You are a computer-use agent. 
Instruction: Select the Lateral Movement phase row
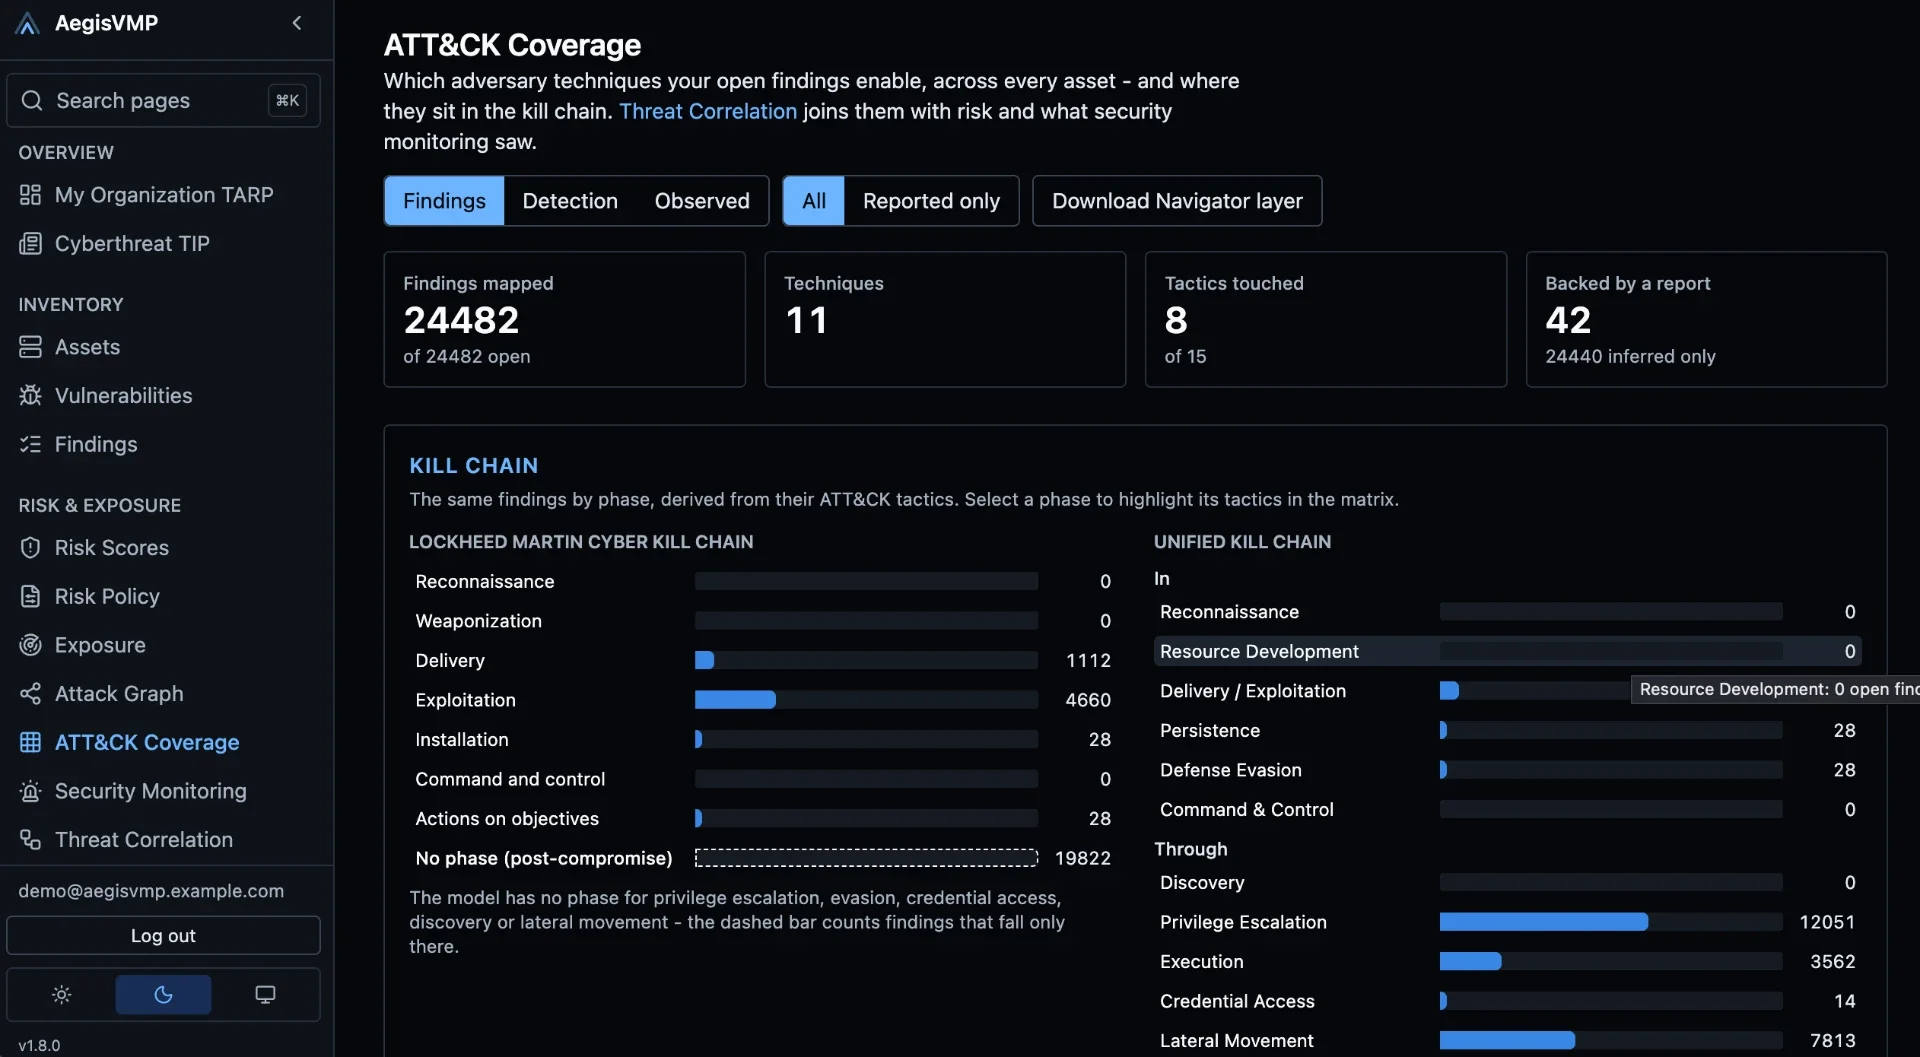point(1507,1040)
